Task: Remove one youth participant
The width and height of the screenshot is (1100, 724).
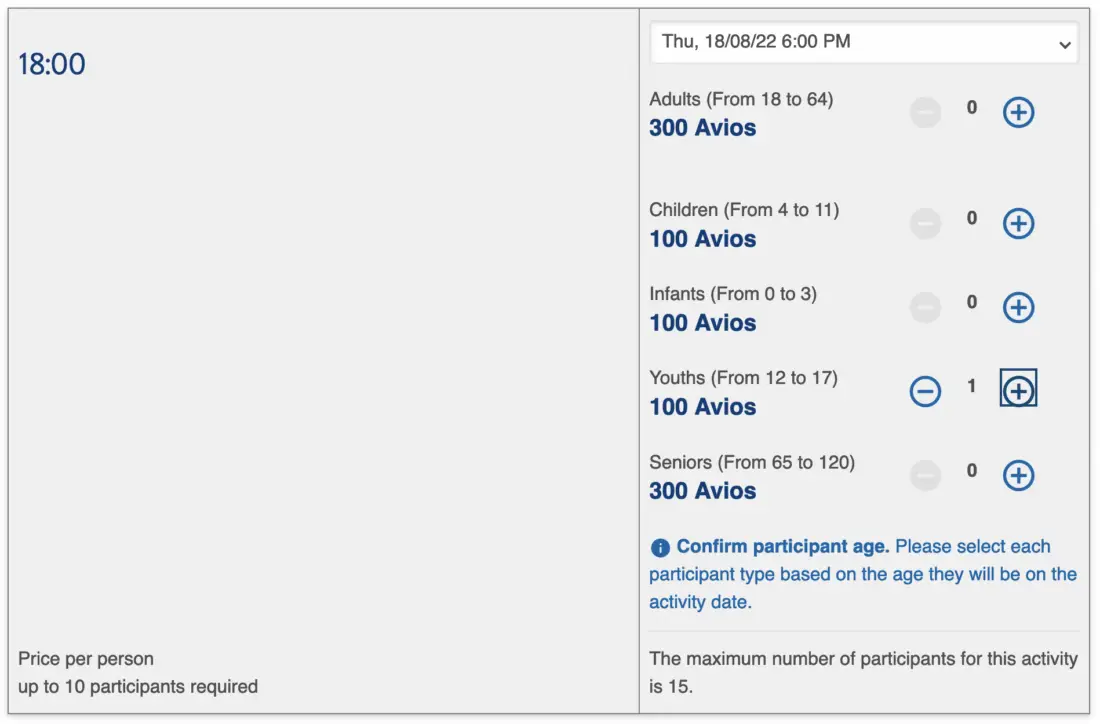Action: point(925,391)
